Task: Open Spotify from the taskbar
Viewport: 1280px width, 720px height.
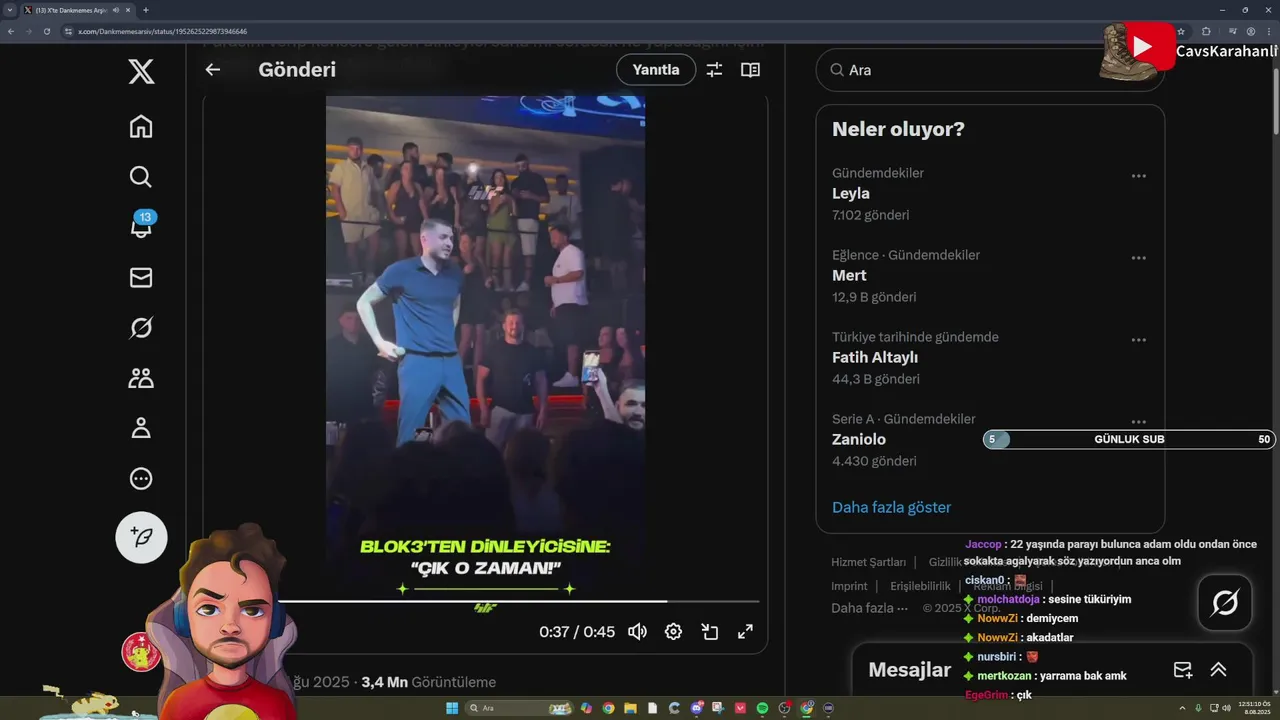Action: (762, 708)
